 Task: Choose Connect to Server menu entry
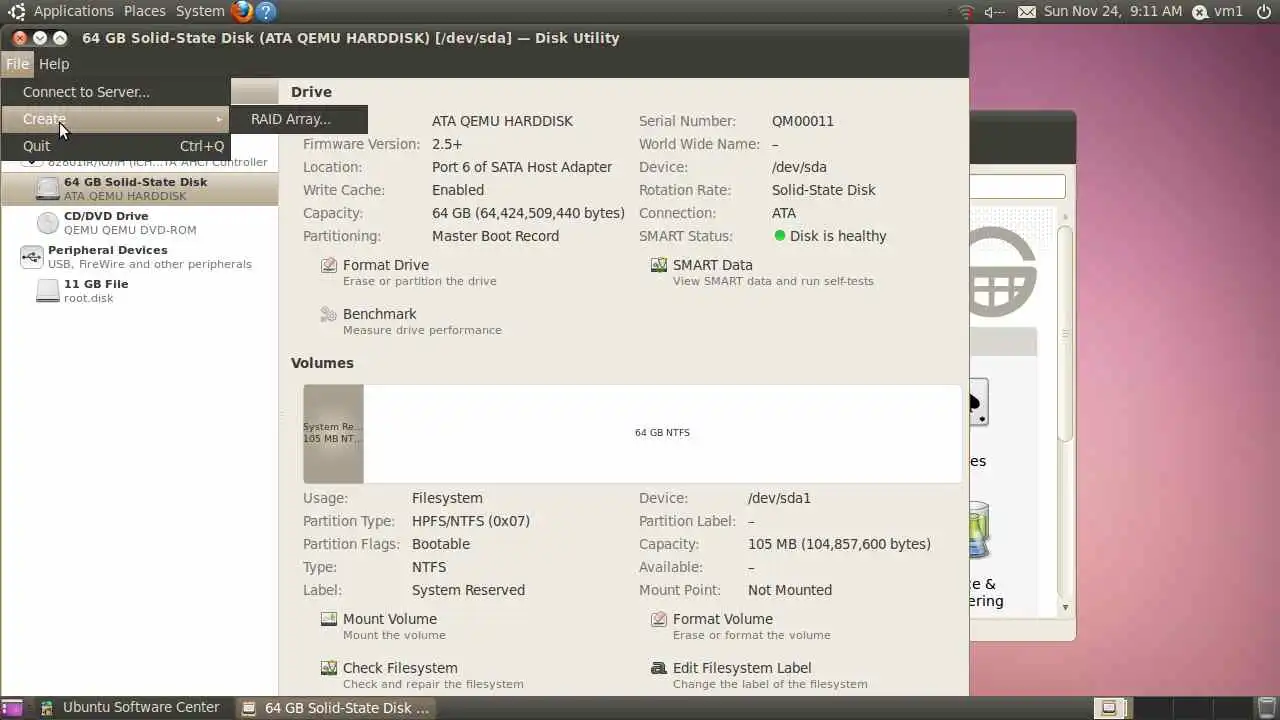click(115, 92)
